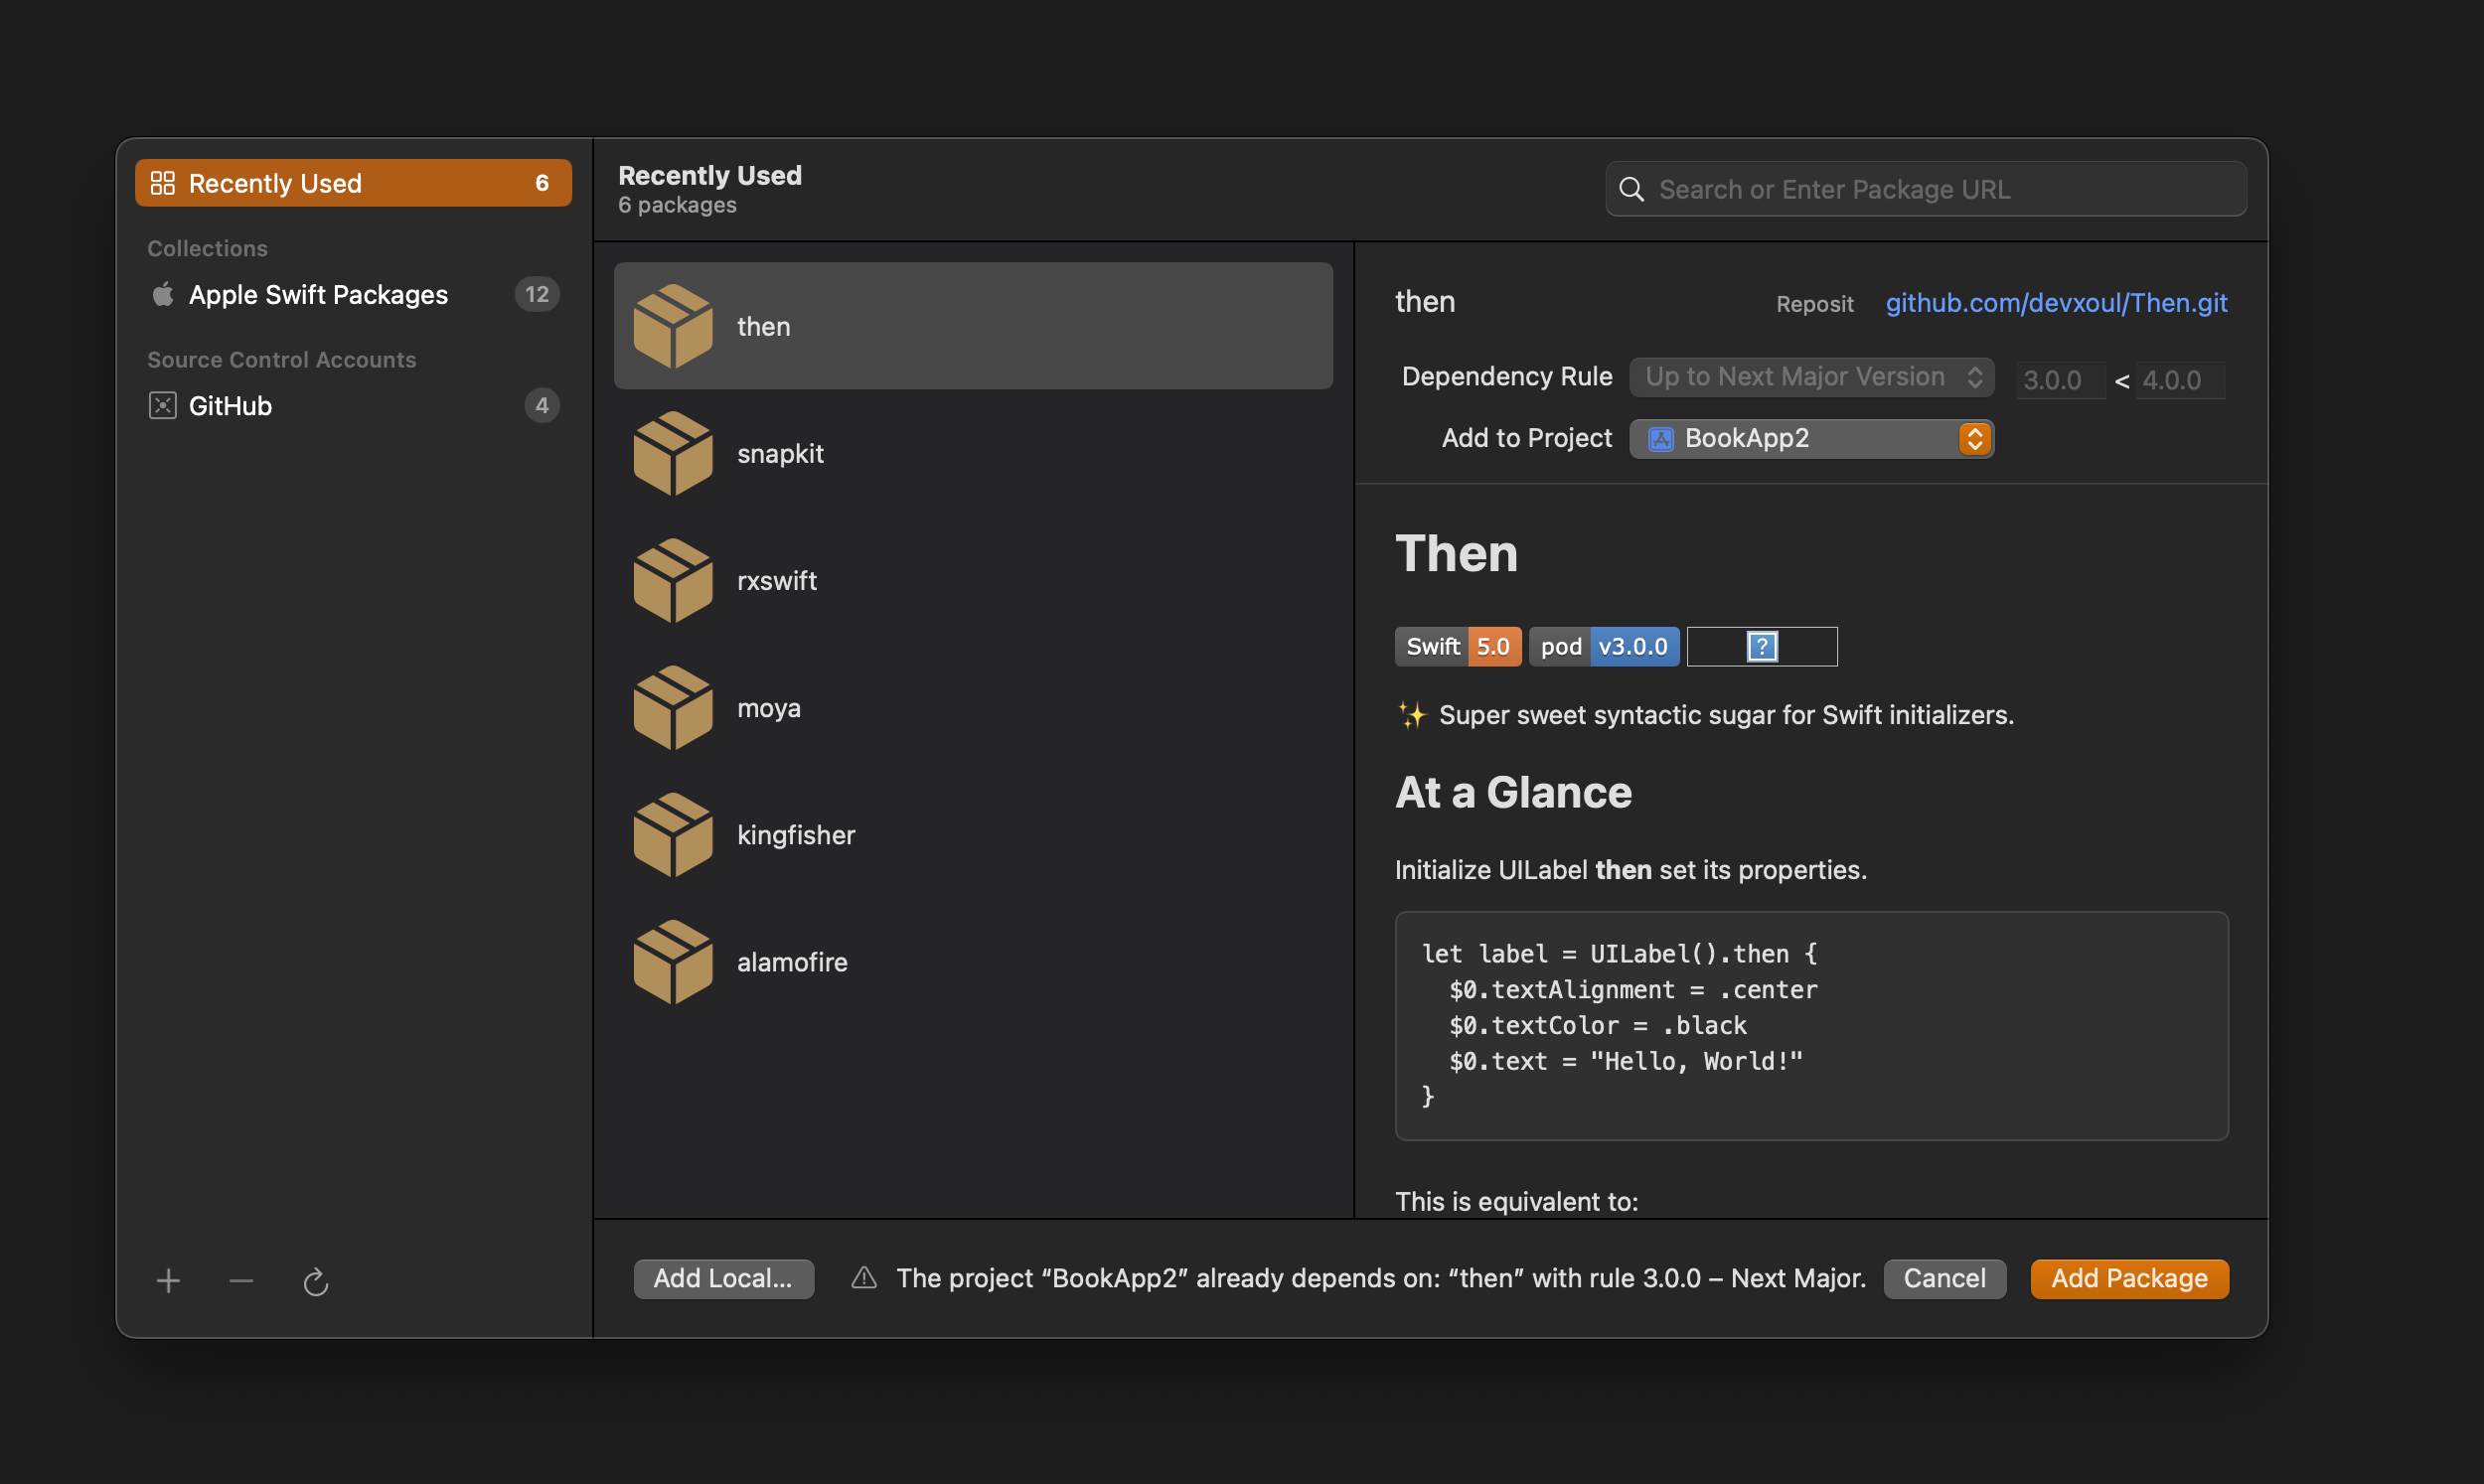
Task: Click the At a Glance heading
Action: 1513,792
